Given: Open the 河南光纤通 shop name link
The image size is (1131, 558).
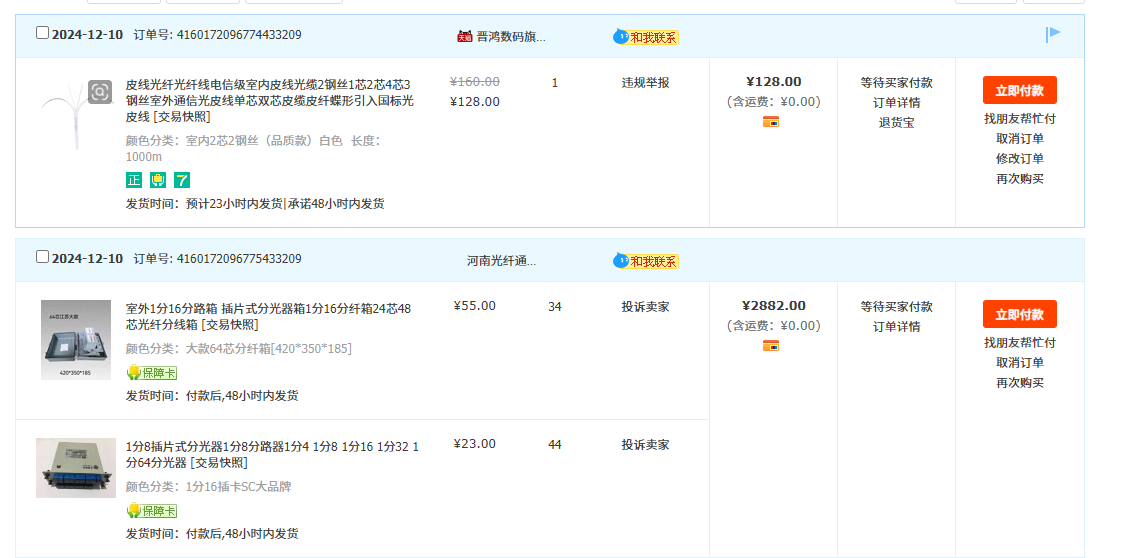Looking at the screenshot, I should pyautogui.click(x=501, y=261).
